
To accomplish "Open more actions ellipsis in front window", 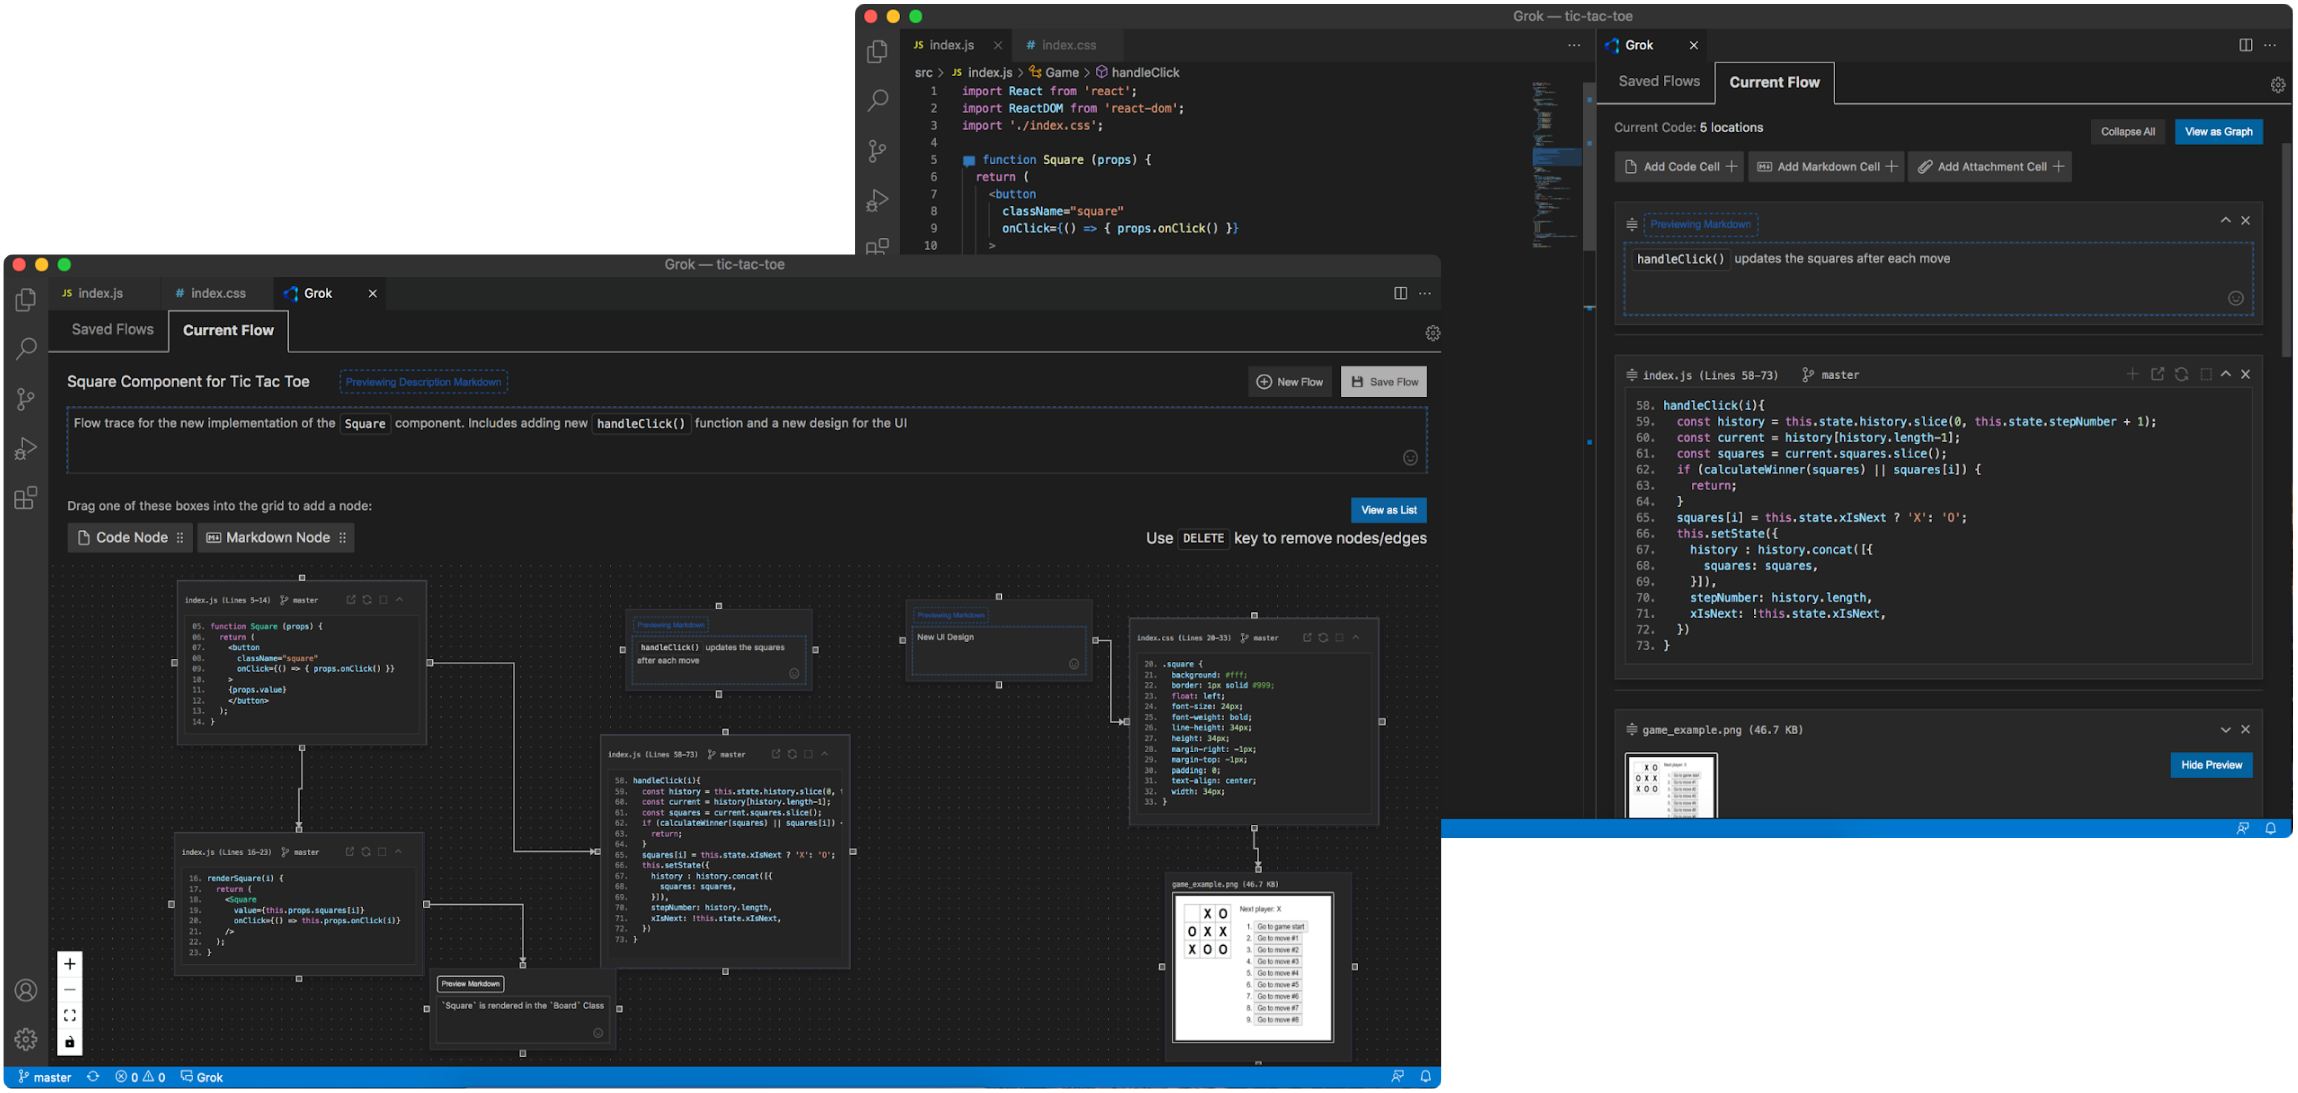I will click(x=1425, y=293).
